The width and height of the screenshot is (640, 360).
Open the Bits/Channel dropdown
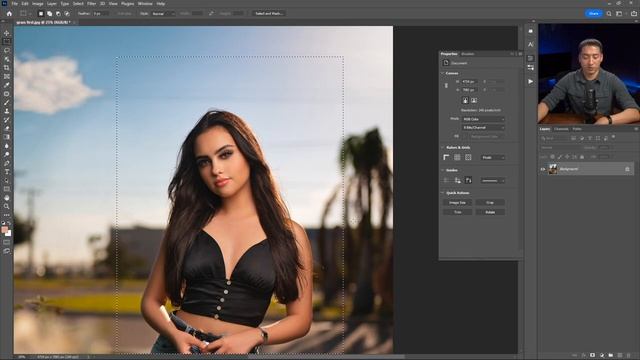[483, 128]
